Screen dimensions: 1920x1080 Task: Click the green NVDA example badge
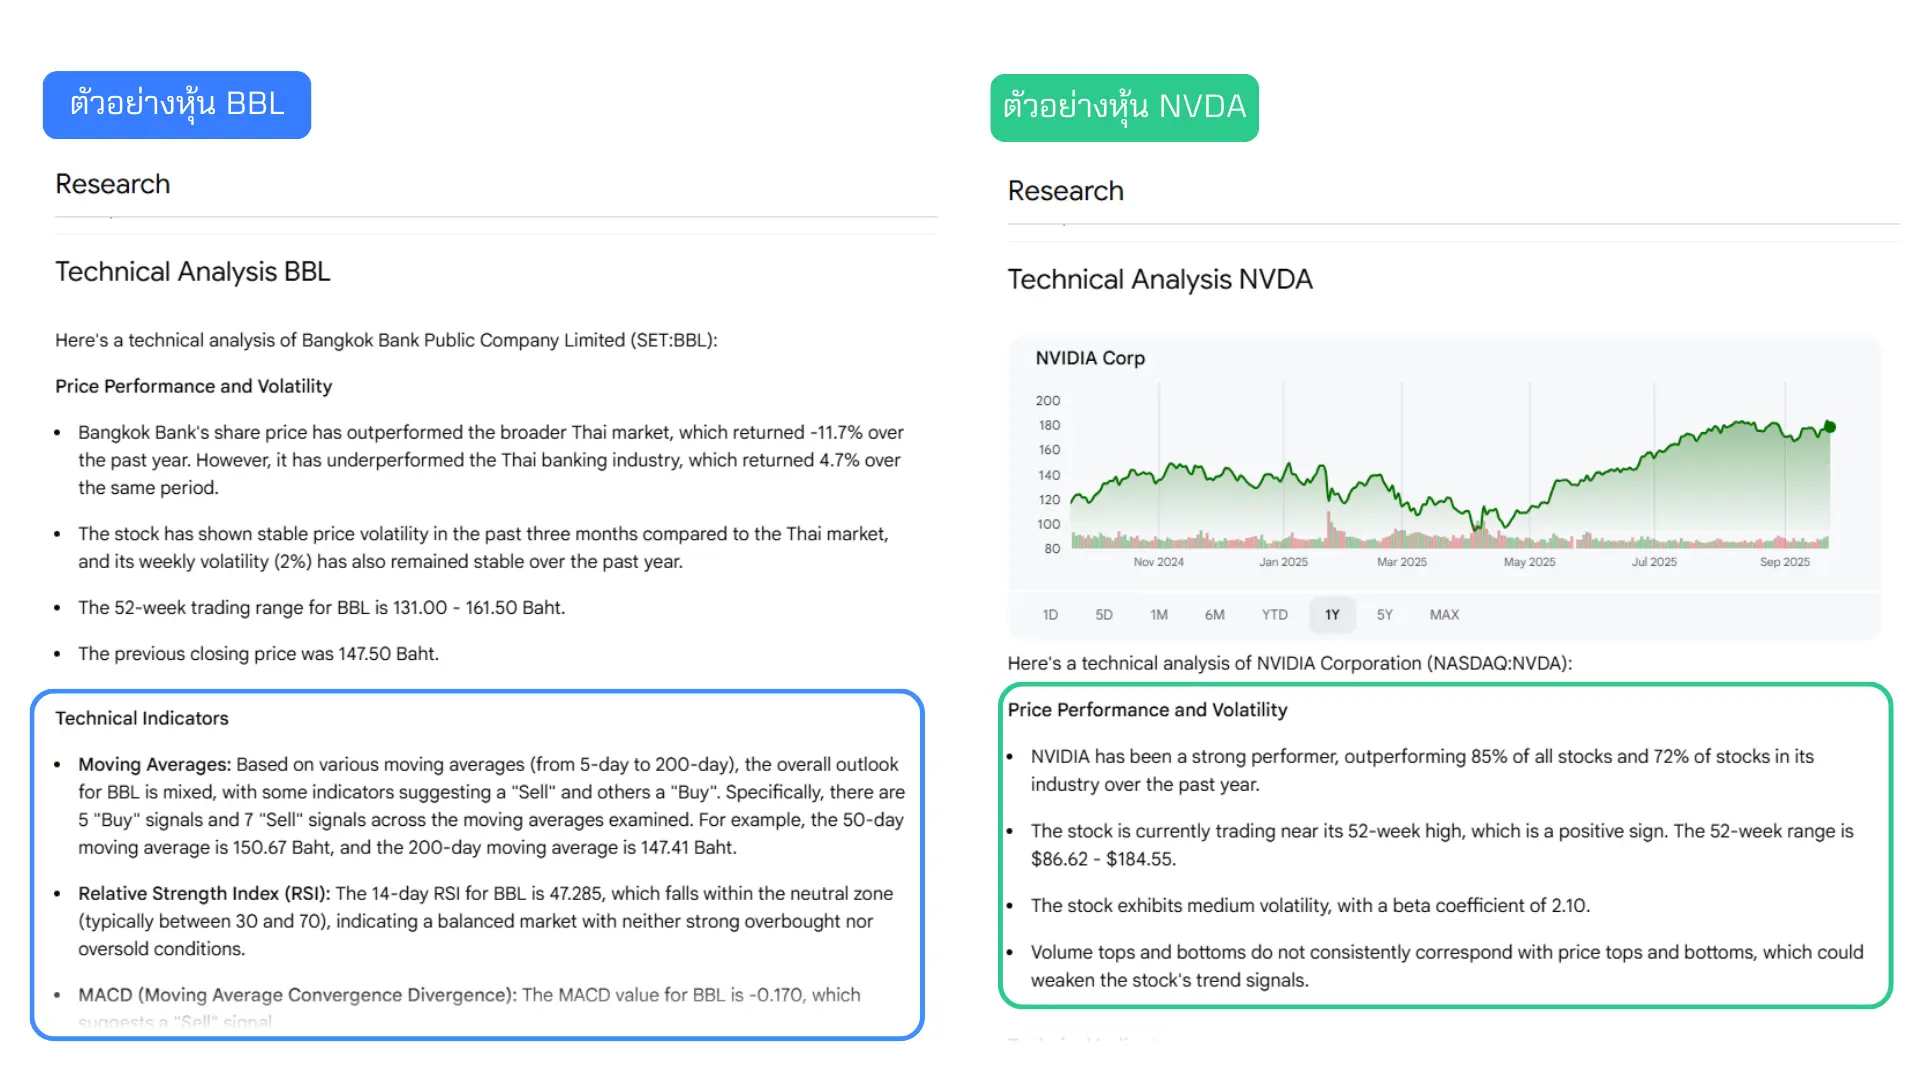1124,108
